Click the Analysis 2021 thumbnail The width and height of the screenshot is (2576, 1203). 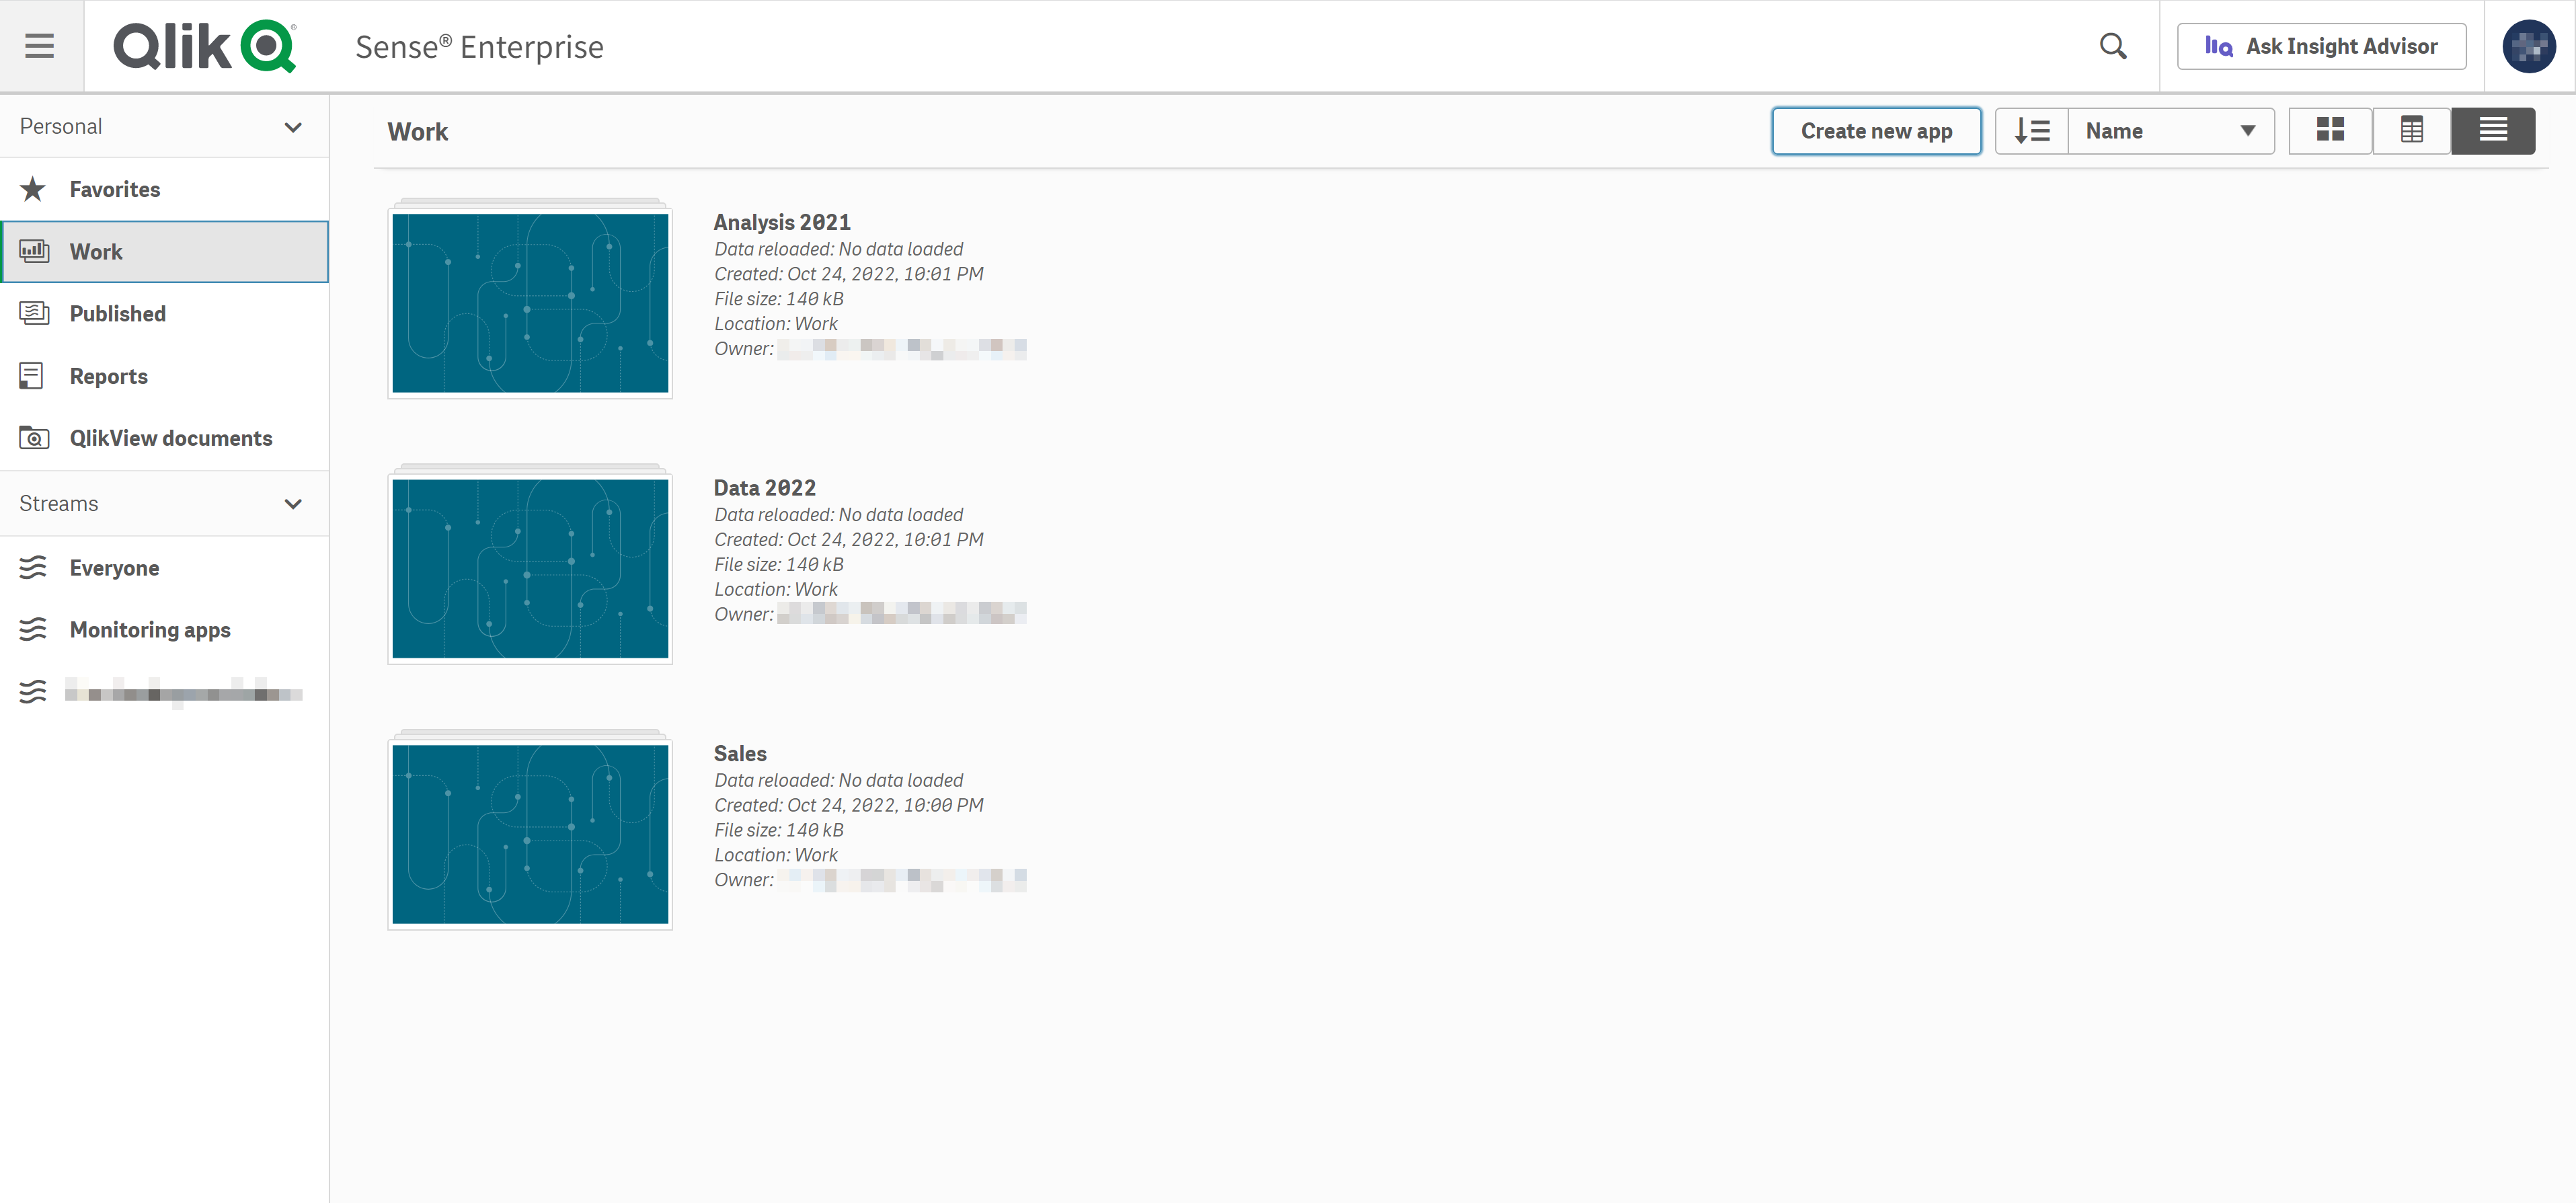(x=530, y=302)
